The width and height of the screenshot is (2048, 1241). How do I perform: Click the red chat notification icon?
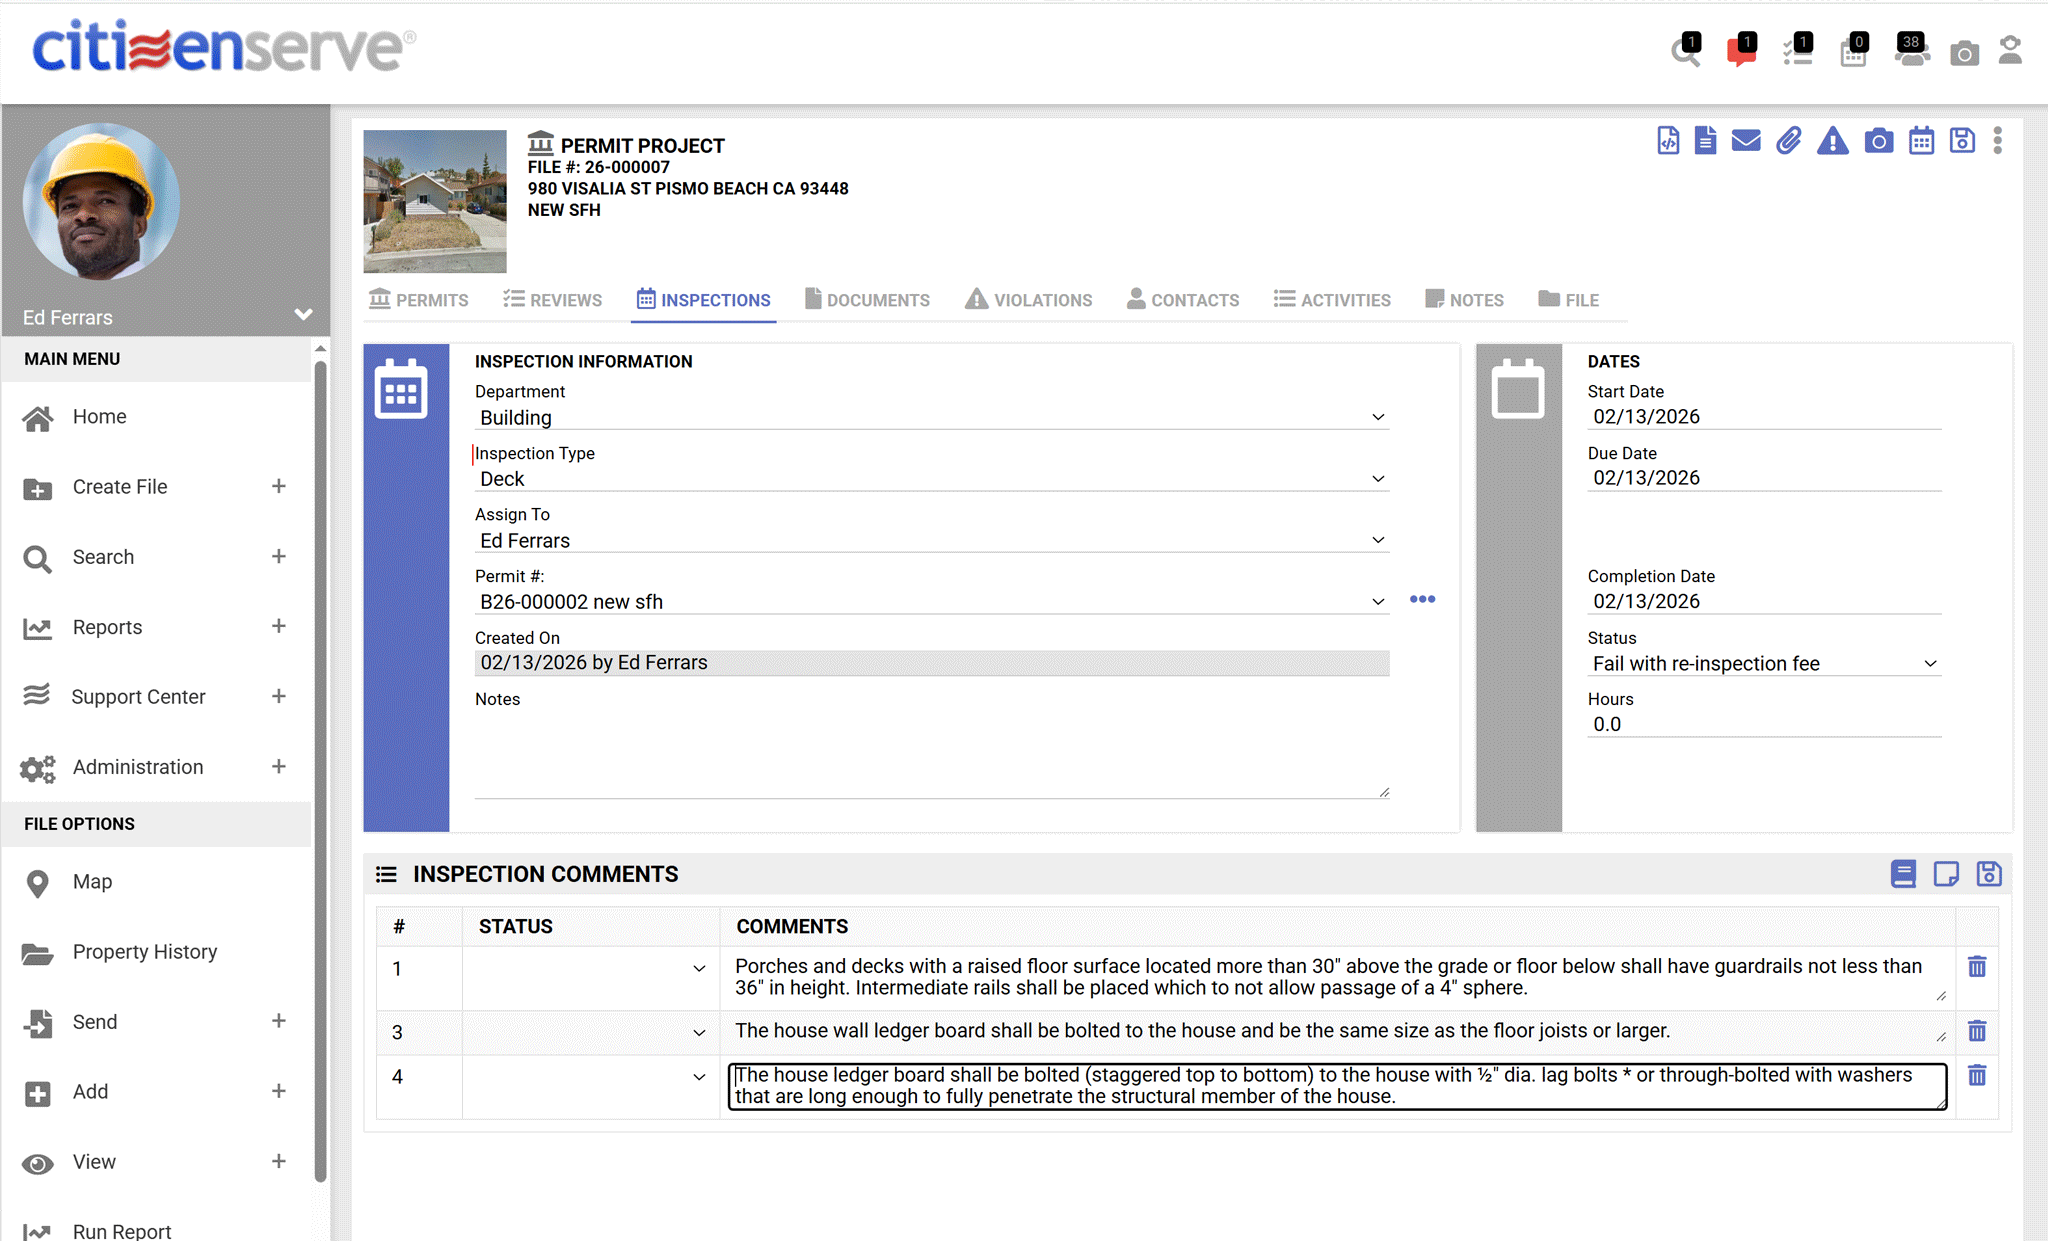click(1741, 51)
